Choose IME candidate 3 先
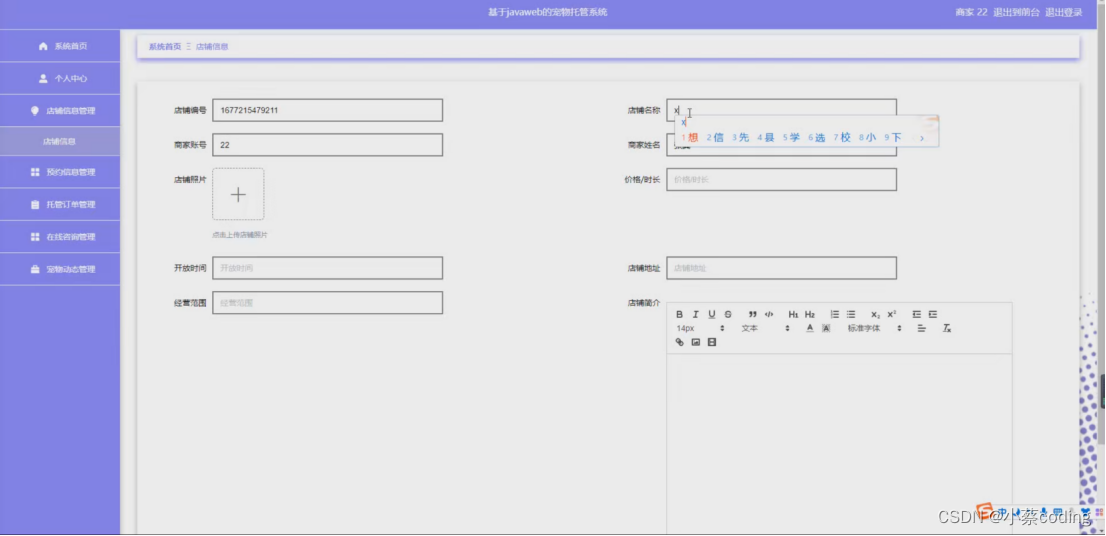The height and width of the screenshot is (536, 1106). click(741, 138)
